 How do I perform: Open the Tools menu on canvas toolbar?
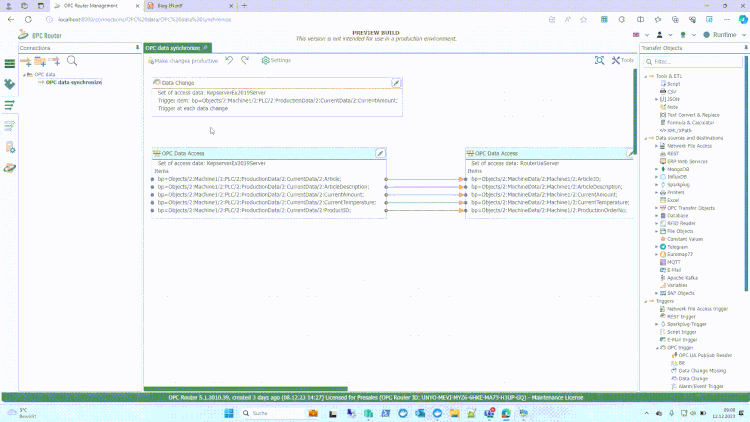(622, 60)
